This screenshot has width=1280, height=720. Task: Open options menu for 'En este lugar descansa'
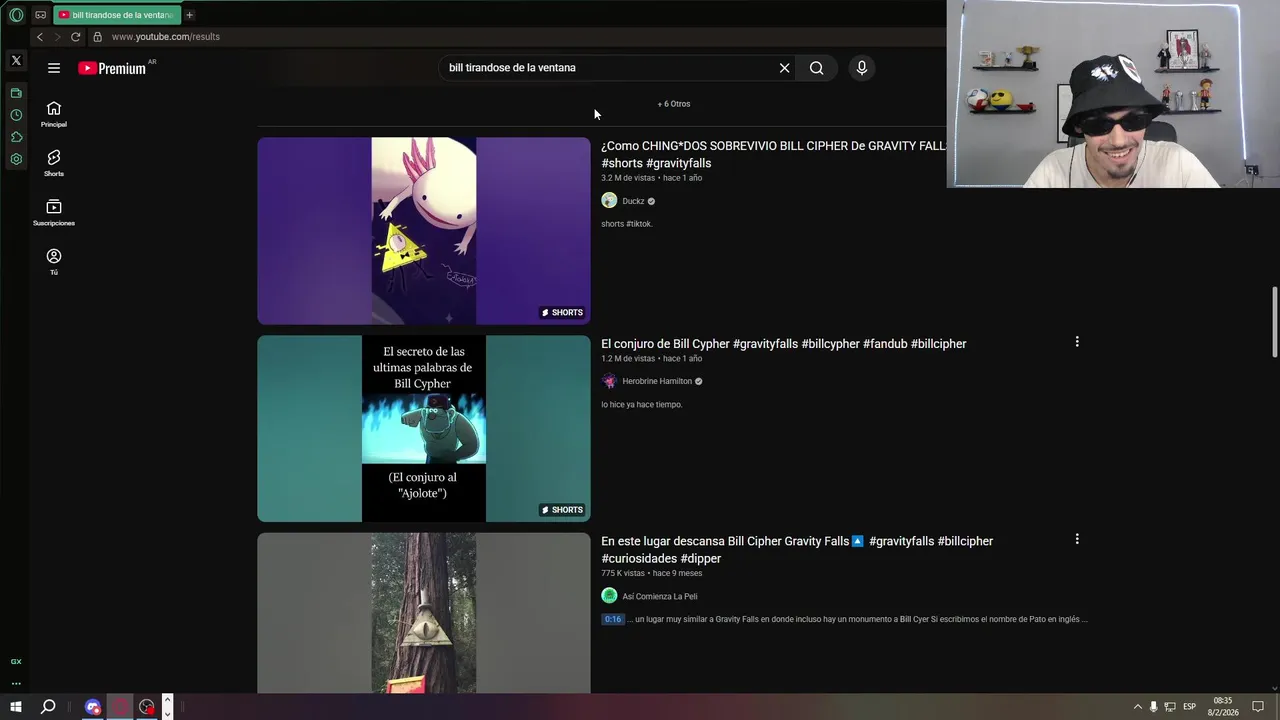[1077, 539]
